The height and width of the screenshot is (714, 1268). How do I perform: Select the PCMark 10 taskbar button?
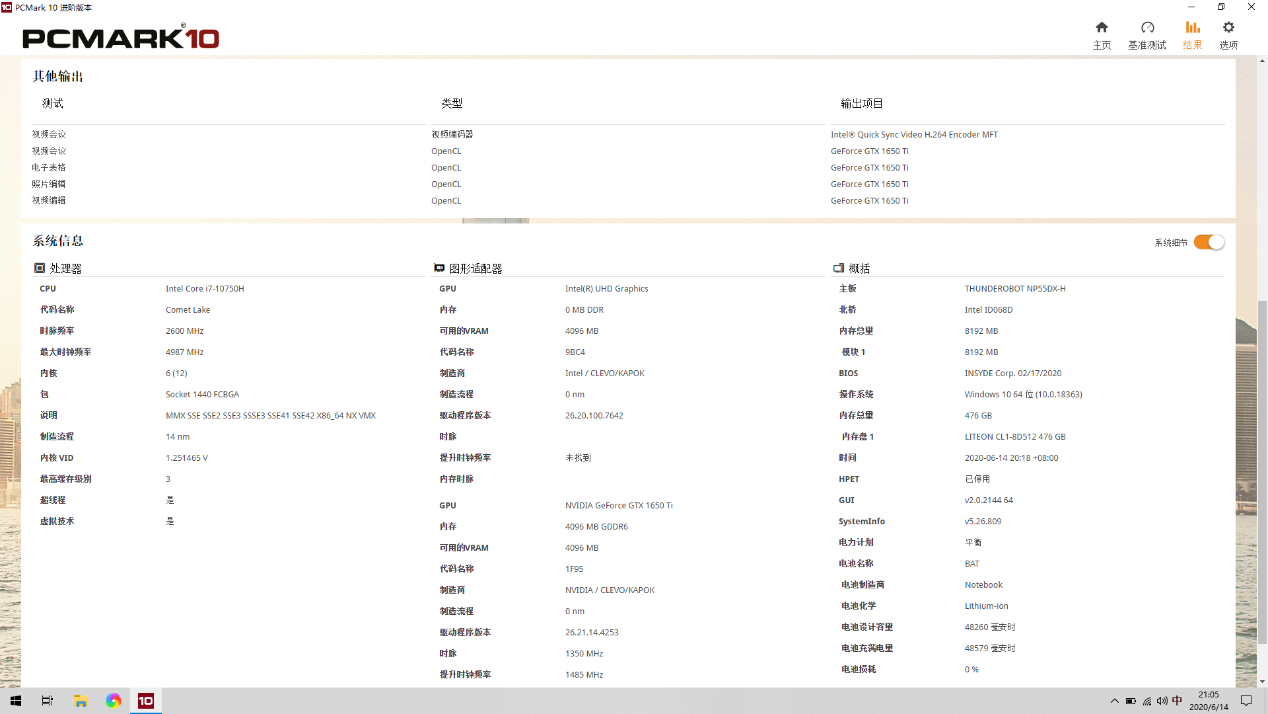[x=146, y=700]
